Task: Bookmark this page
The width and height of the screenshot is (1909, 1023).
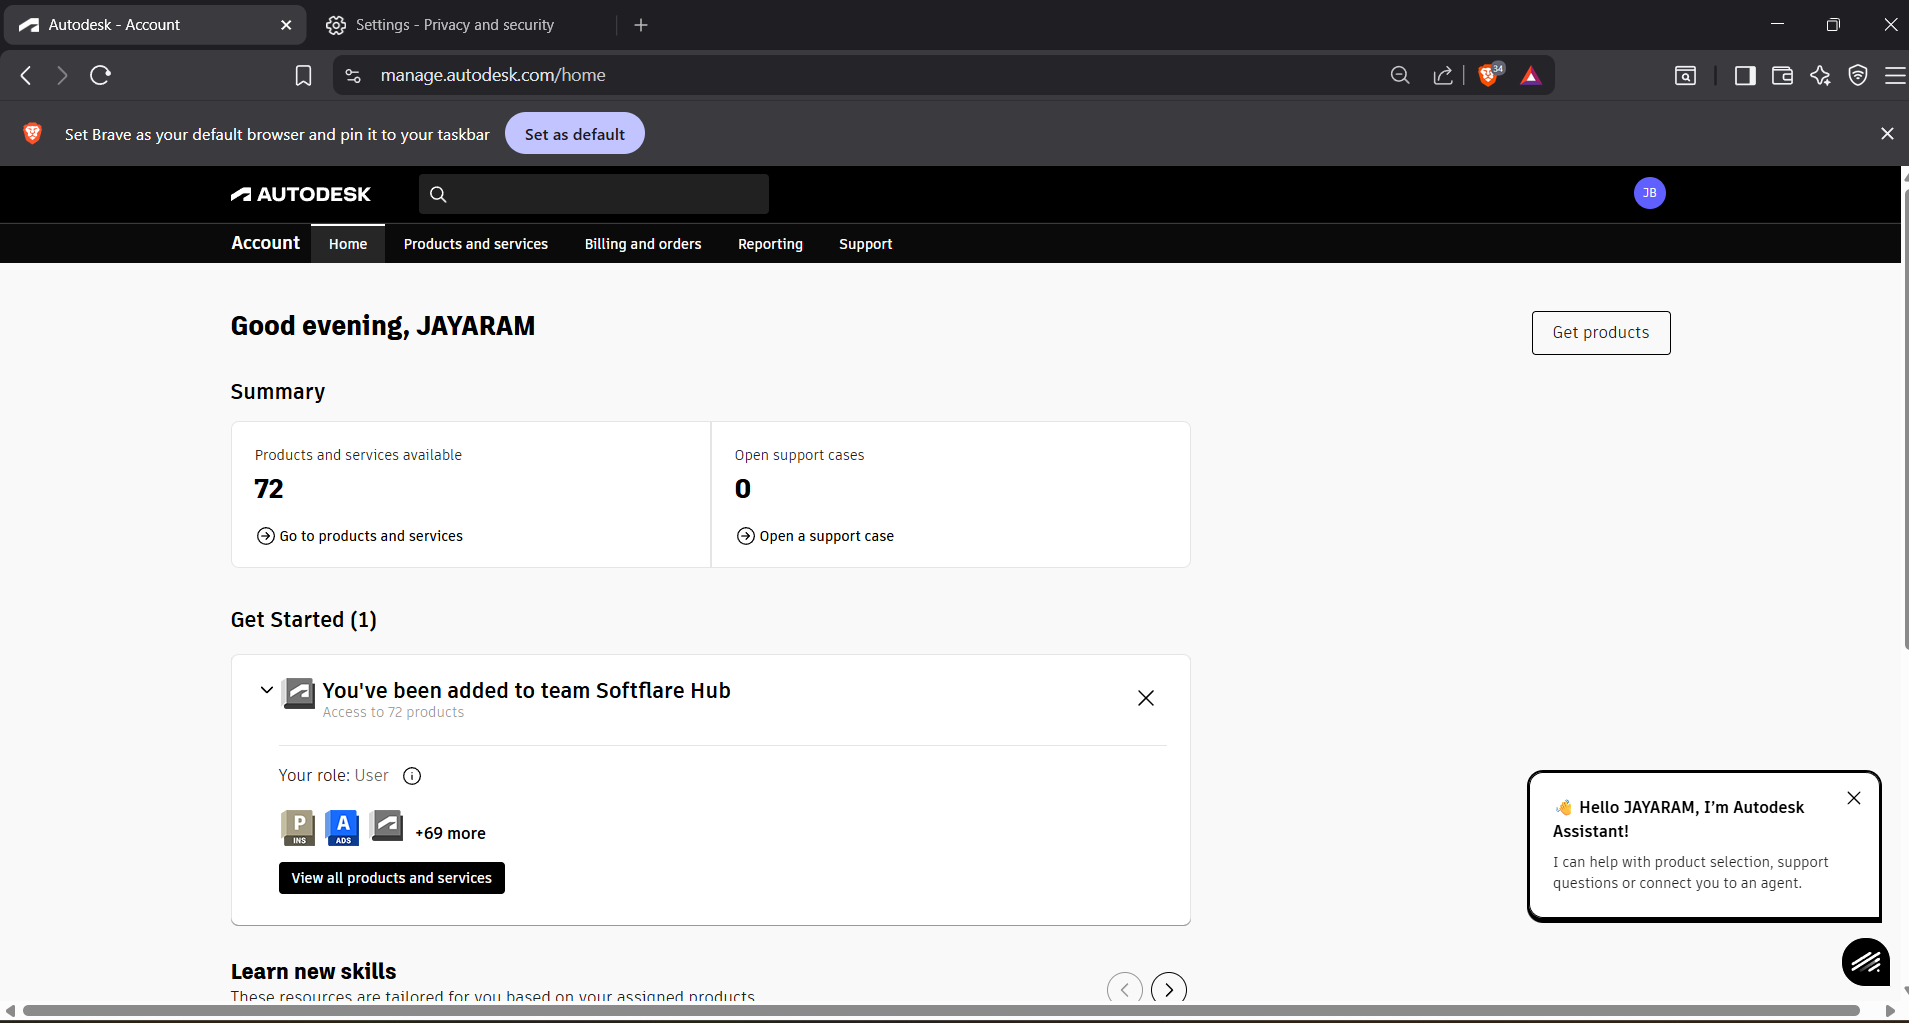Action: click(303, 75)
